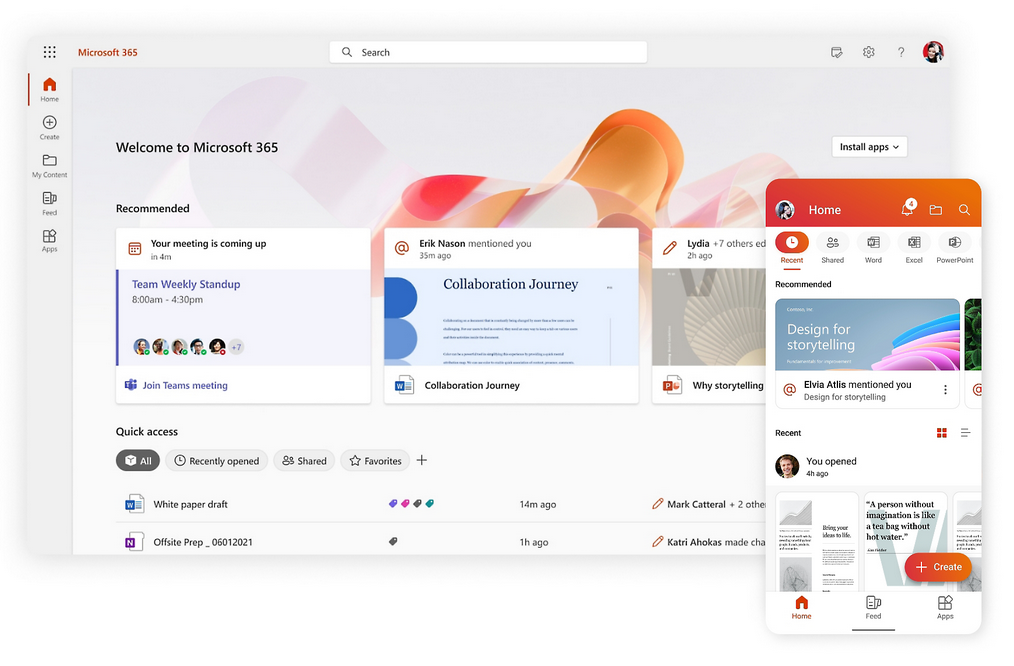Tap the profile avatar in mobile header
1014x666 pixels.
coord(785,209)
